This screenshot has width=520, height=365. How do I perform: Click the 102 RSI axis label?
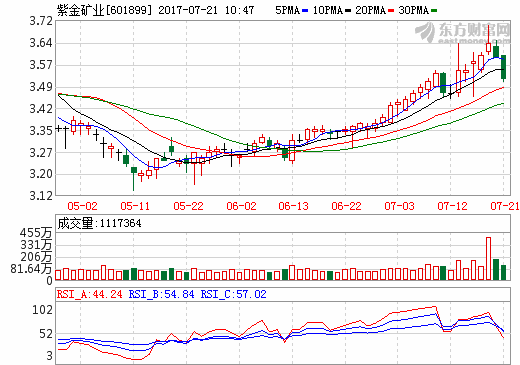click(42, 310)
